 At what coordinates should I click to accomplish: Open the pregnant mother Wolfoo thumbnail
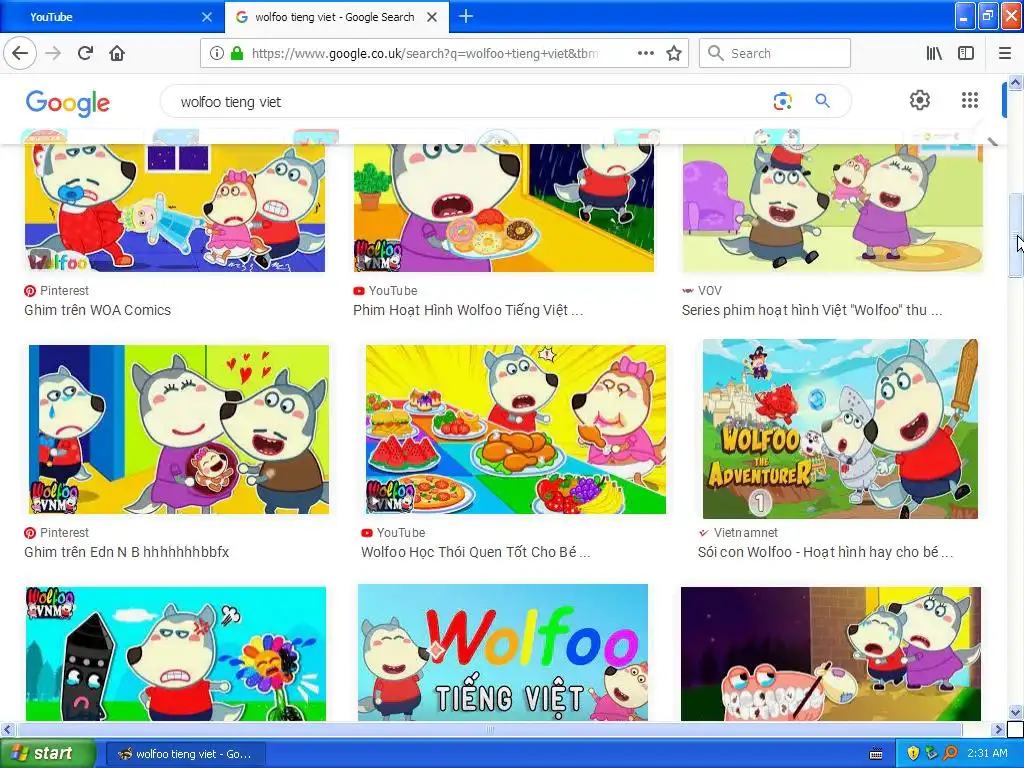tap(179, 429)
